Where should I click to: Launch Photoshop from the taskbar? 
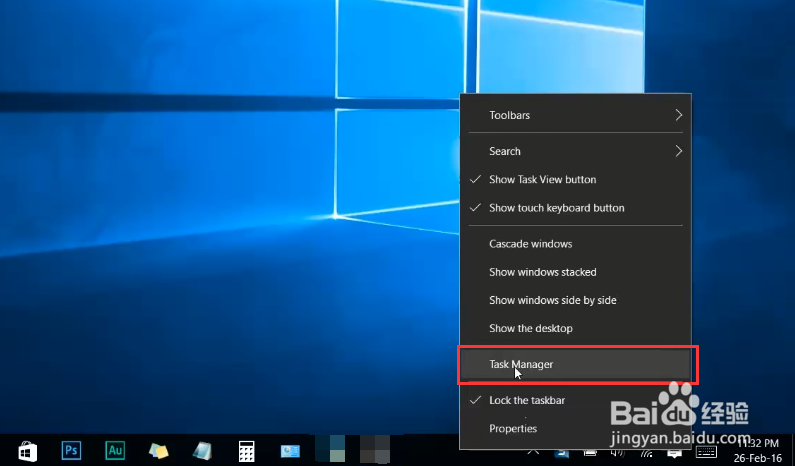(x=71, y=450)
